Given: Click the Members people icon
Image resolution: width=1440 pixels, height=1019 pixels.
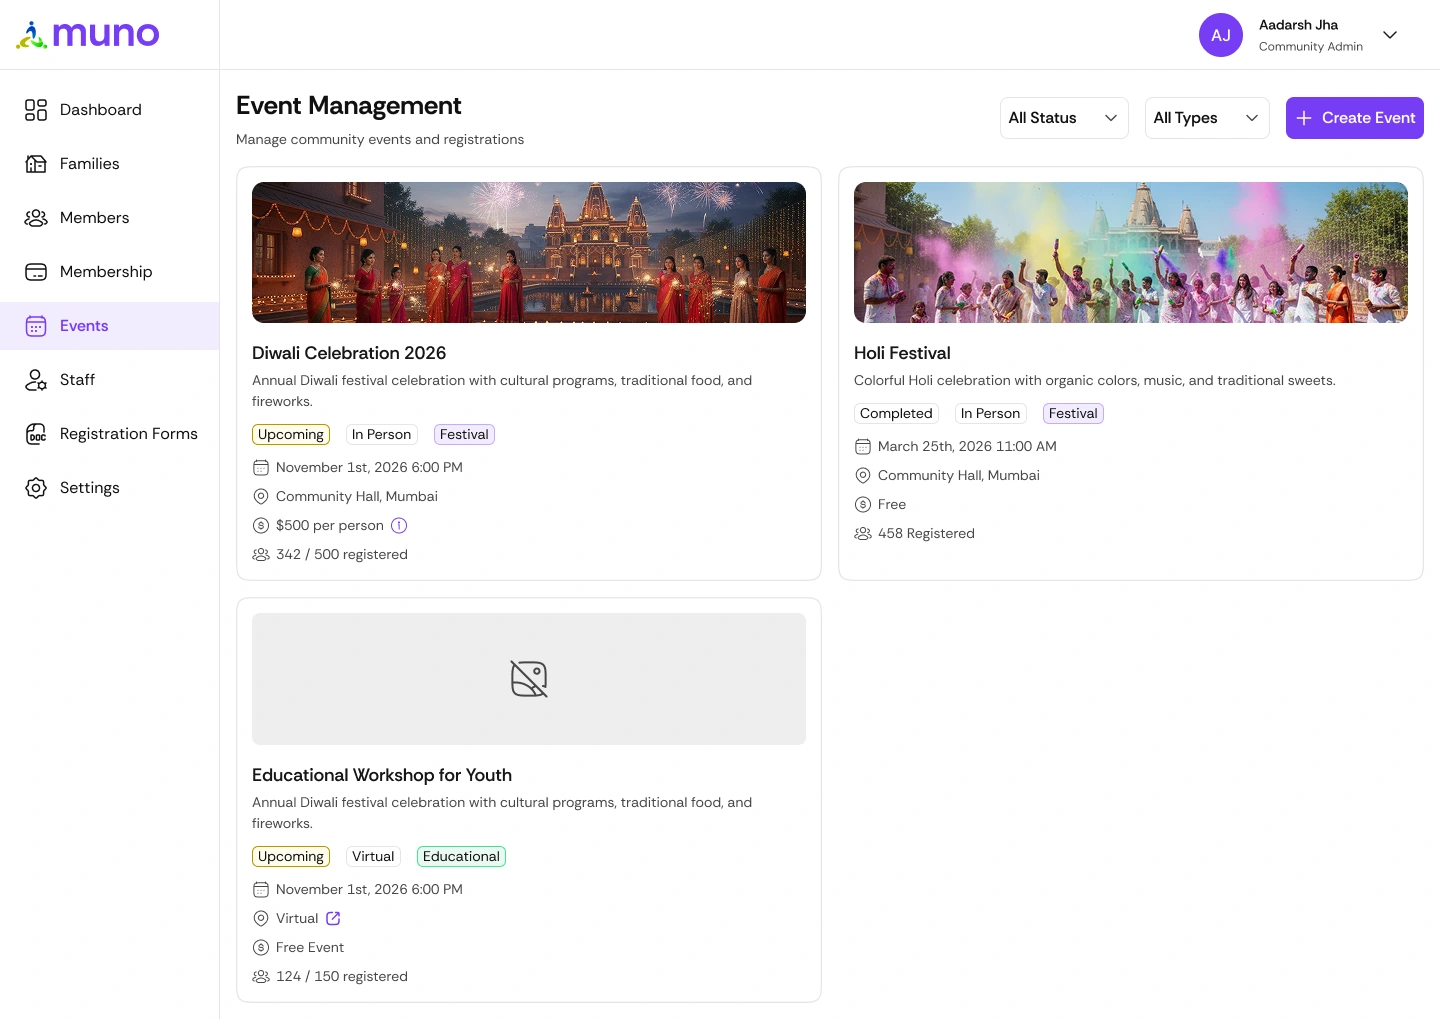Looking at the screenshot, I should (x=36, y=218).
